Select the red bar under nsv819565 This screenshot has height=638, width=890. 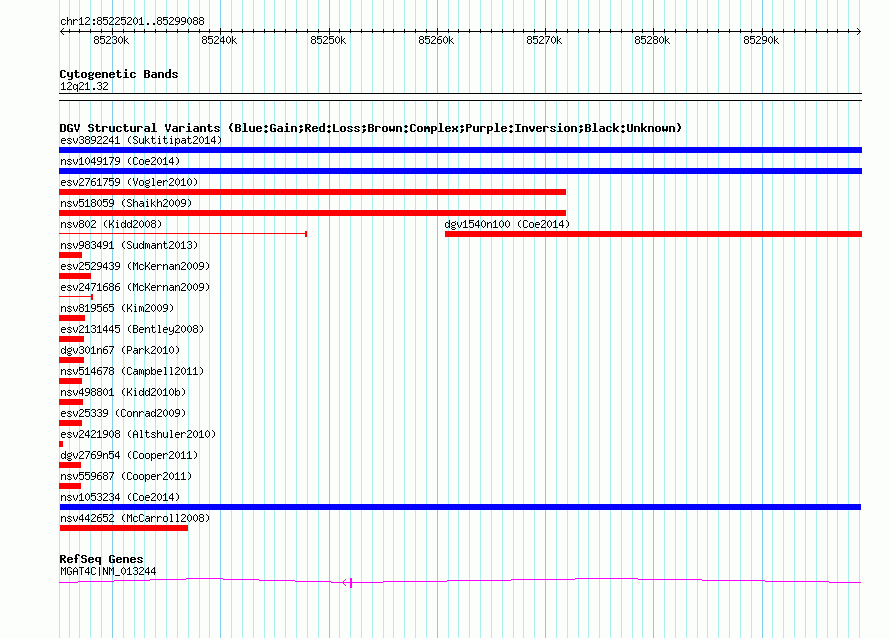(x=72, y=318)
